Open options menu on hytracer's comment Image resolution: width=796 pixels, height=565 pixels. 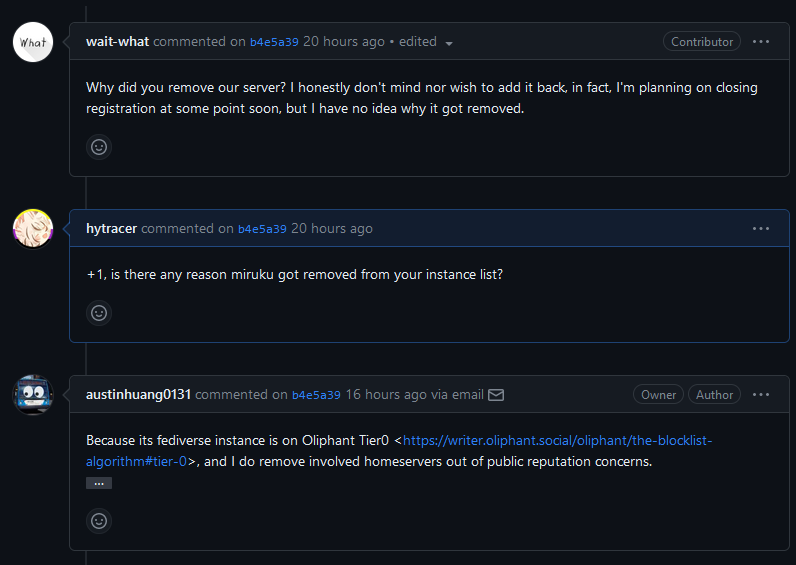(x=761, y=229)
